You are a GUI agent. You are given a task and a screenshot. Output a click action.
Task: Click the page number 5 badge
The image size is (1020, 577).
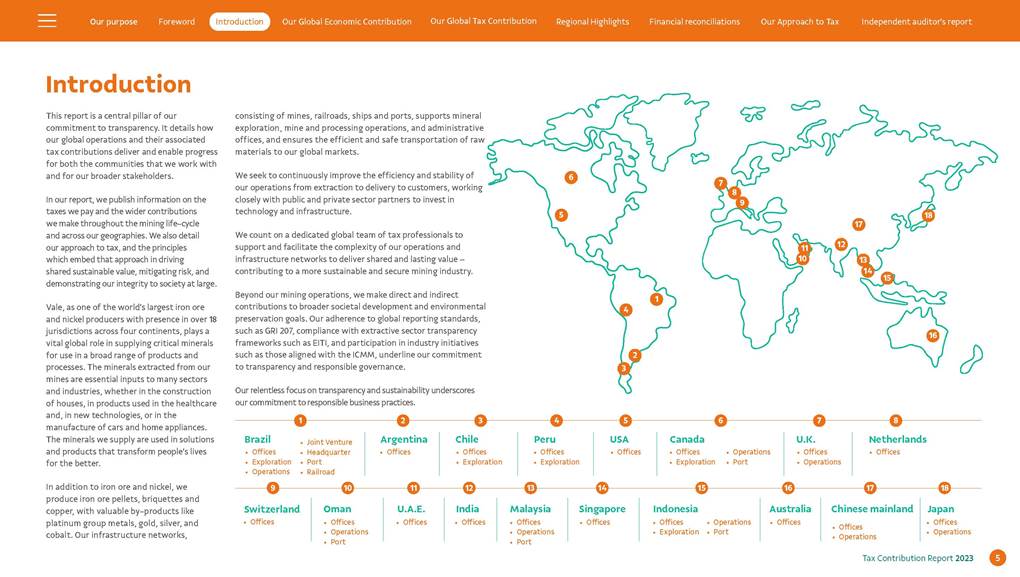coord(997,557)
